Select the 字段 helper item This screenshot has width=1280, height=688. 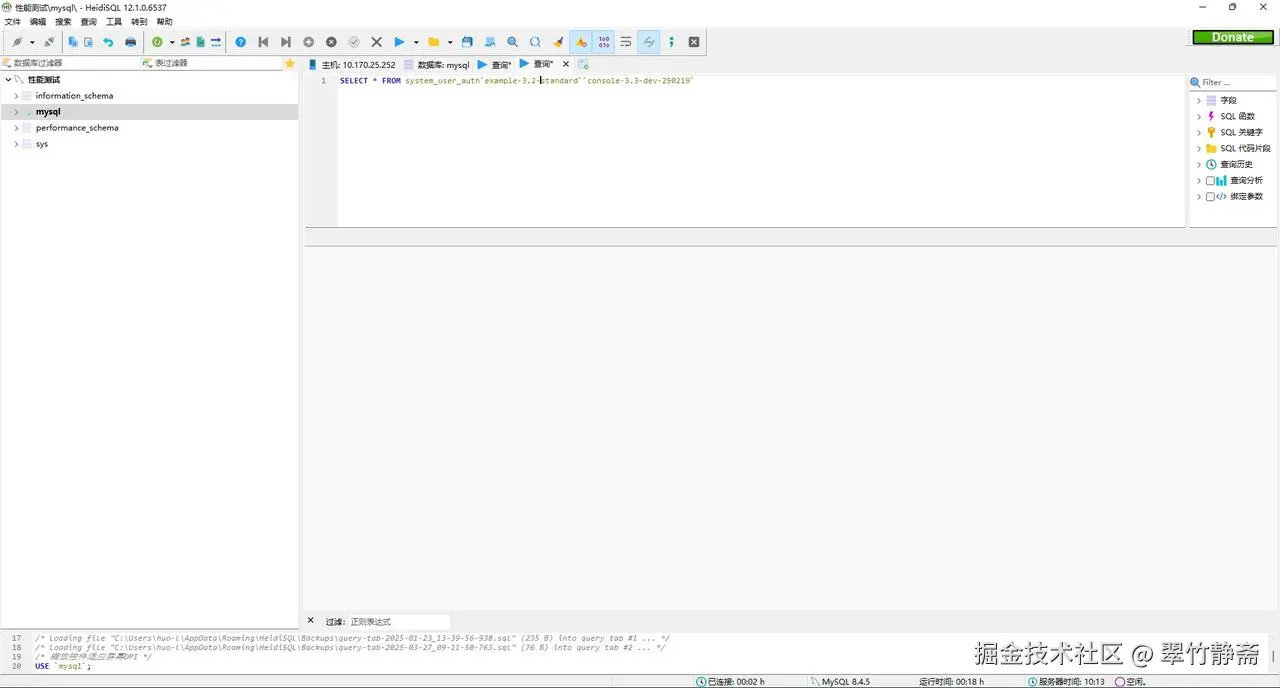[x=1228, y=101]
